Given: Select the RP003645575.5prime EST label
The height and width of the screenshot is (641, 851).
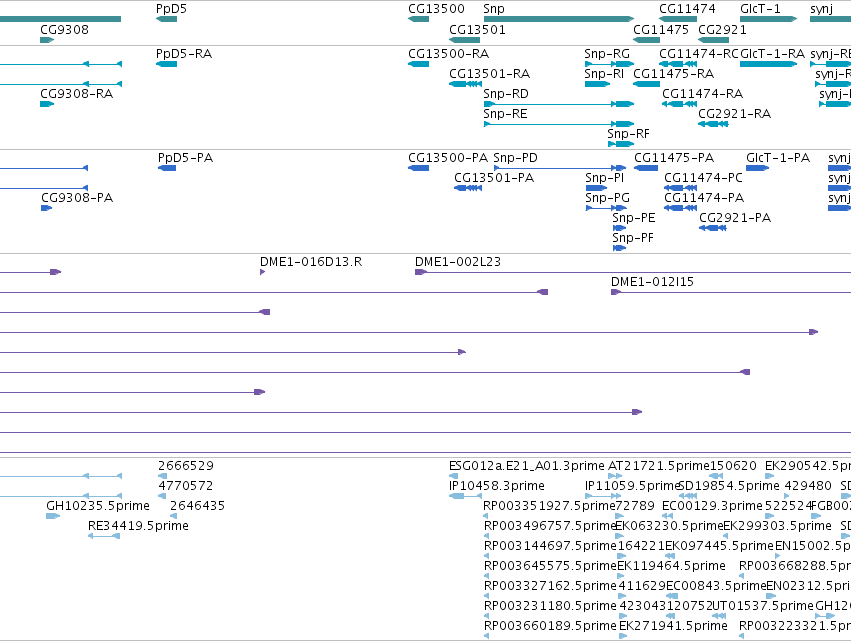Looking at the screenshot, I should (549, 566).
